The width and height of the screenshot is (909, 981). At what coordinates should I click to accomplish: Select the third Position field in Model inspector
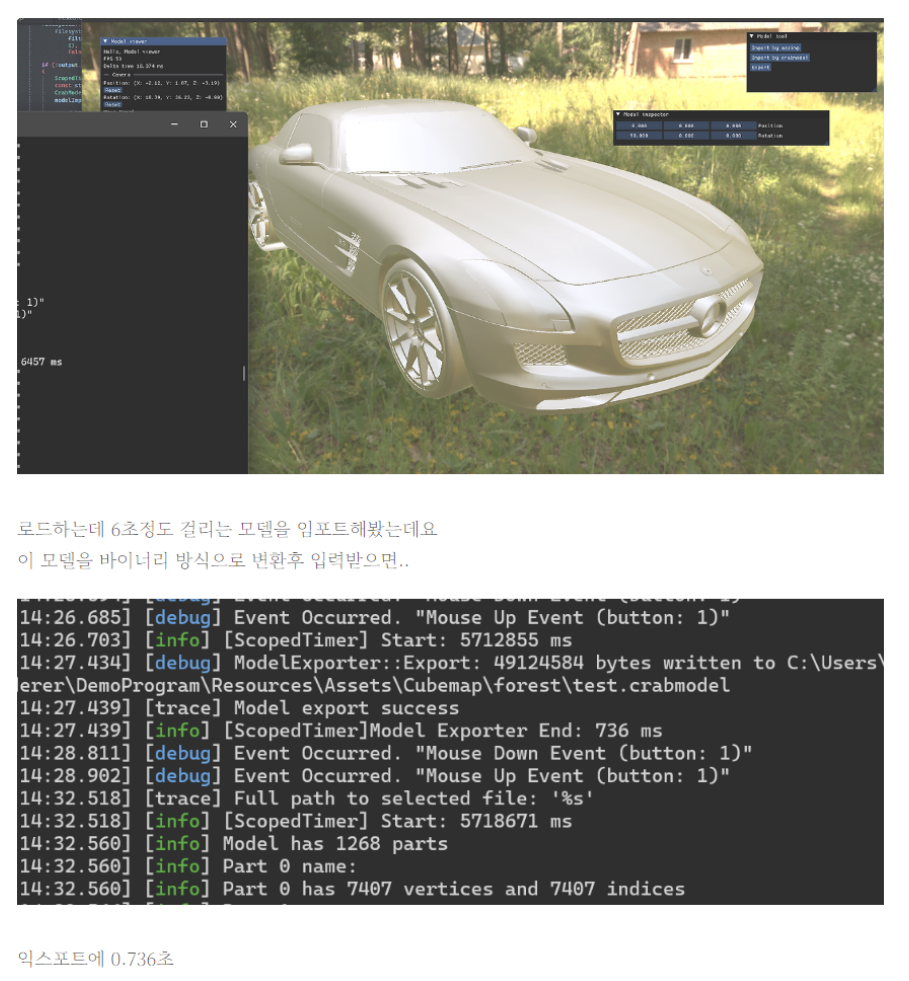tap(733, 126)
